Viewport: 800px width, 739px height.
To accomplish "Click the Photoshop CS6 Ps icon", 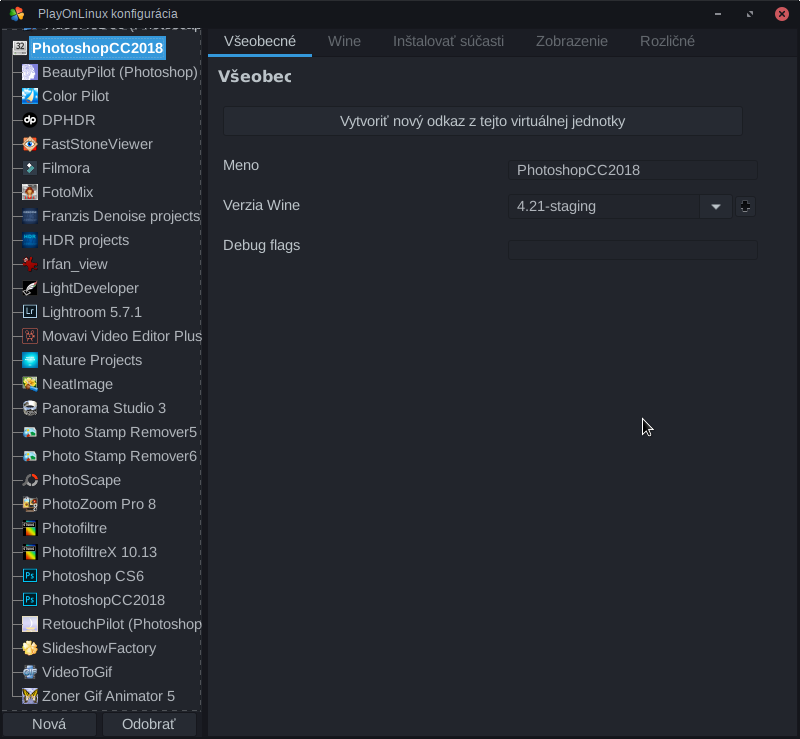I will coord(30,576).
